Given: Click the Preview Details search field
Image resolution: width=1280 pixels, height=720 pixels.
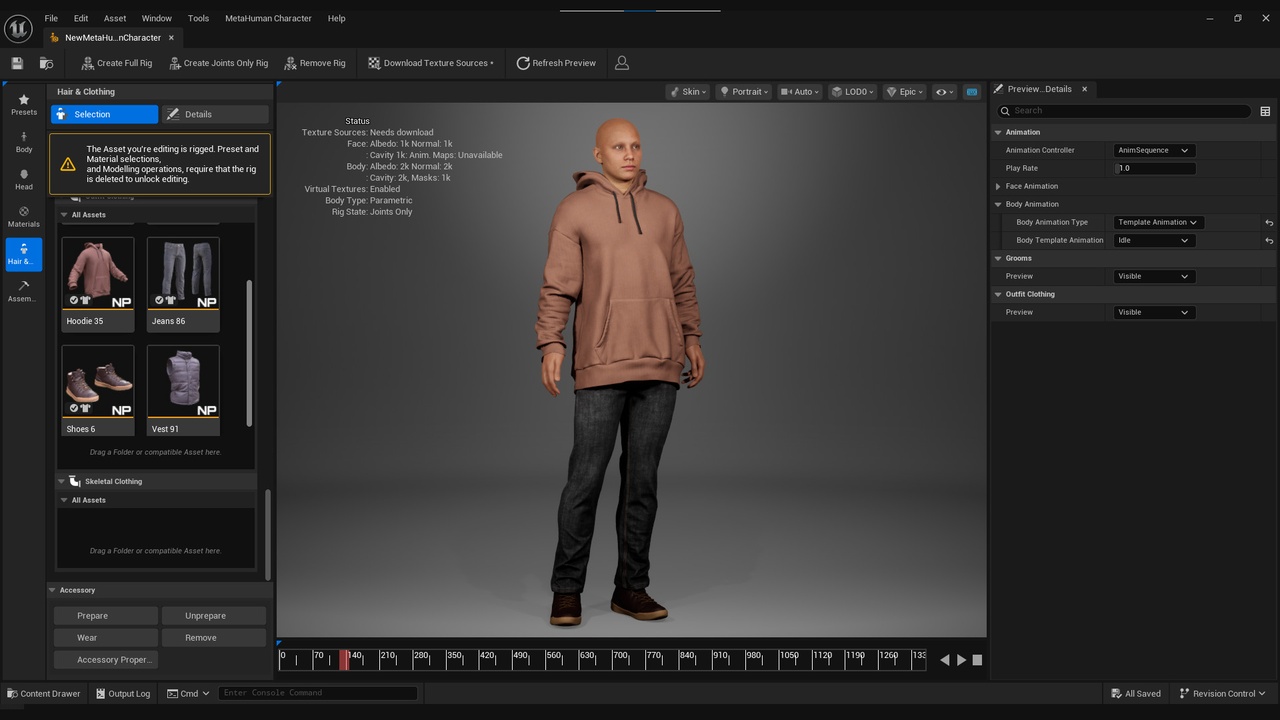Looking at the screenshot, I should [x=1124, y=111].
